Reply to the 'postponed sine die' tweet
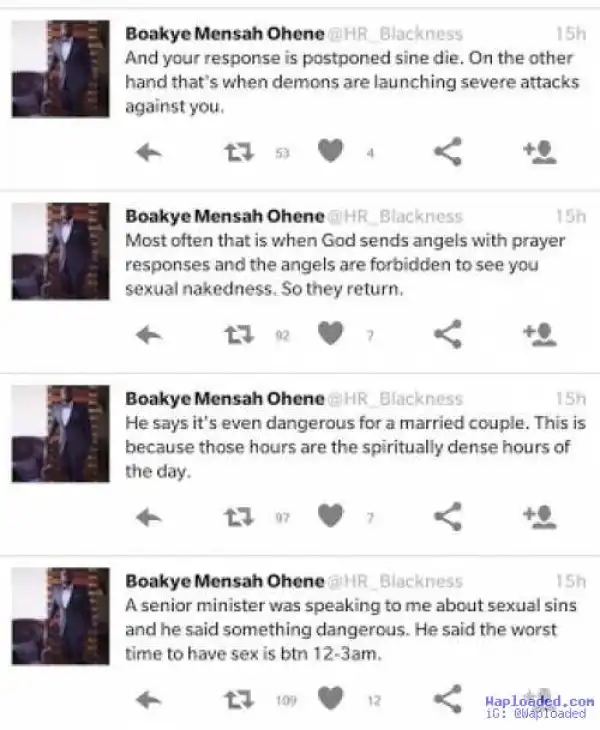 point(148,151)
